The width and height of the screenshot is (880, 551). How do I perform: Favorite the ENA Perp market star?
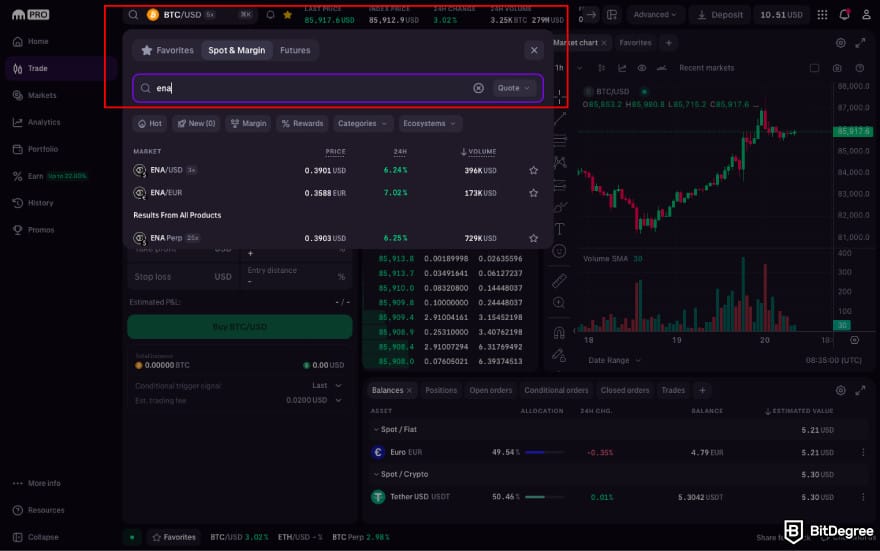[x=533, y=238]
